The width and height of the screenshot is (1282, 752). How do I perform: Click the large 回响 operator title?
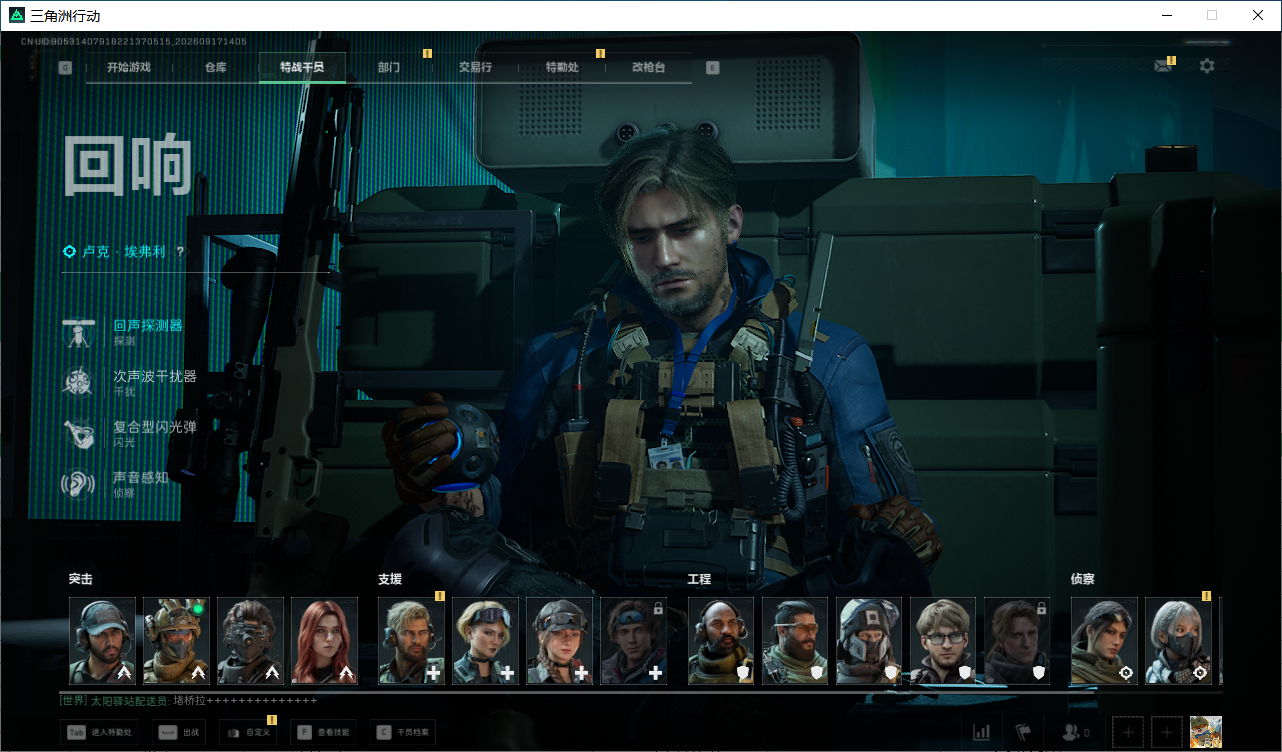[128, 165]
